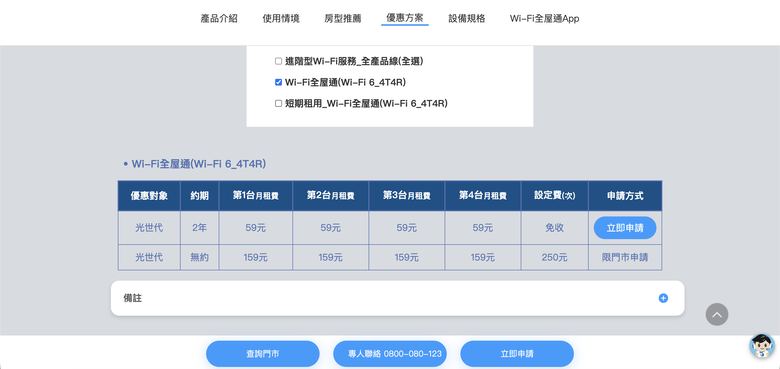The width and height of the screenshot is (780, 369).
Task: Go to 產品介紹 tab
Action: click(x=219, y=19)
